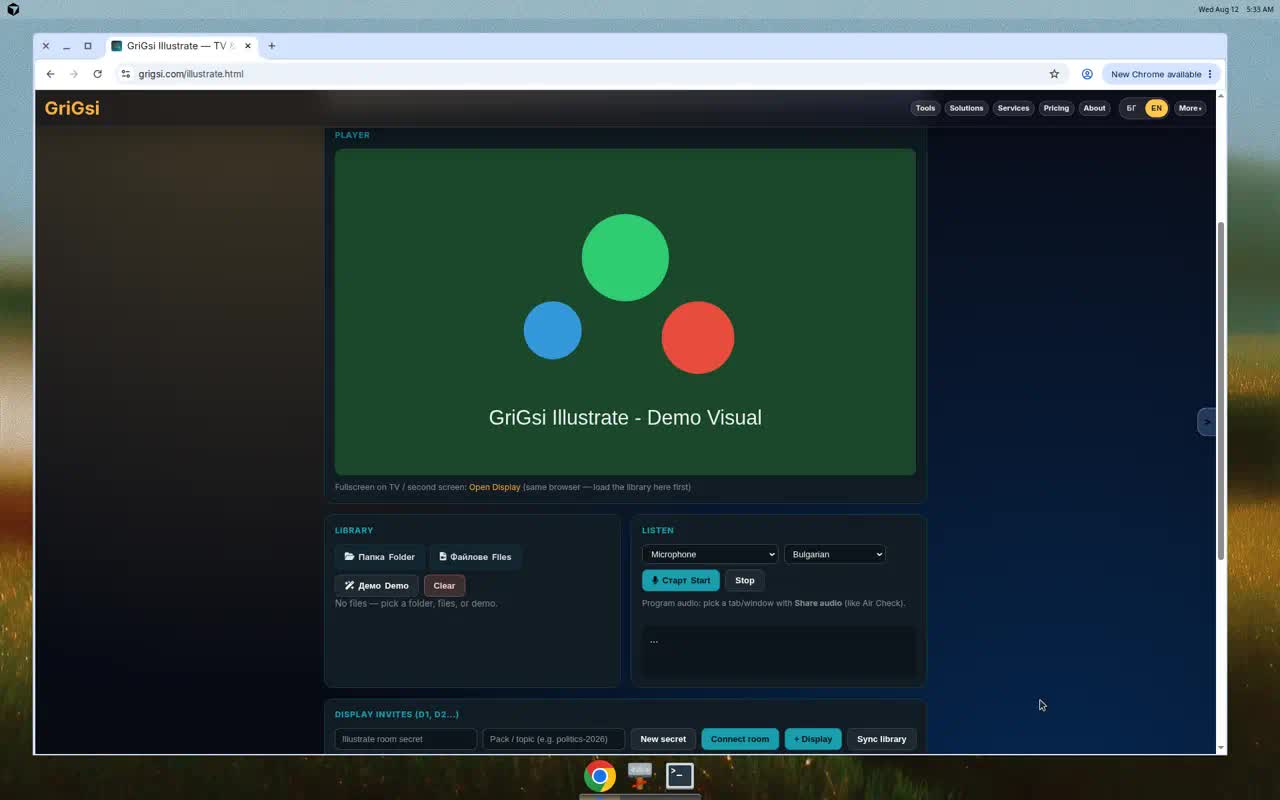View site information icon in address bar
The image size is (1280, 800).
coord(125,74)
